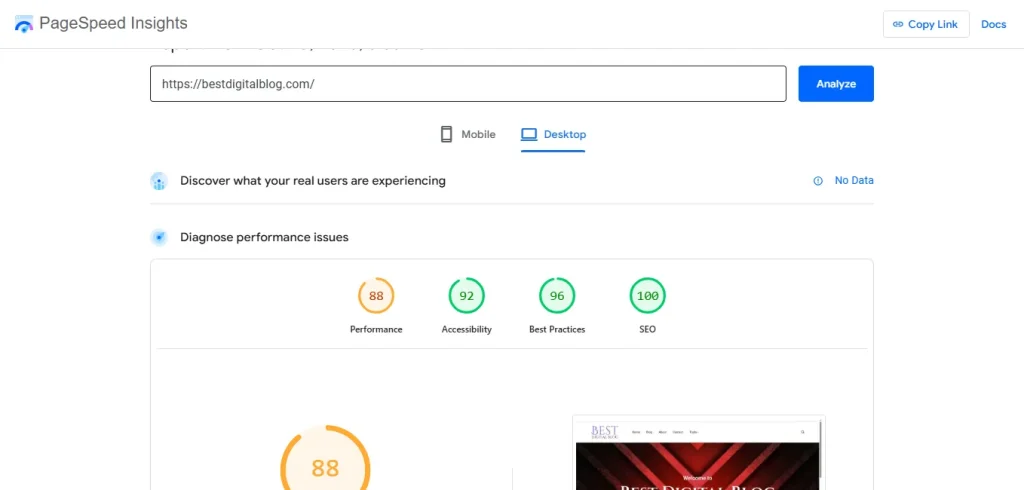1024x490 pixels.
Task: Click the laptop icon beside Desktop
Action: coord(528,135)
